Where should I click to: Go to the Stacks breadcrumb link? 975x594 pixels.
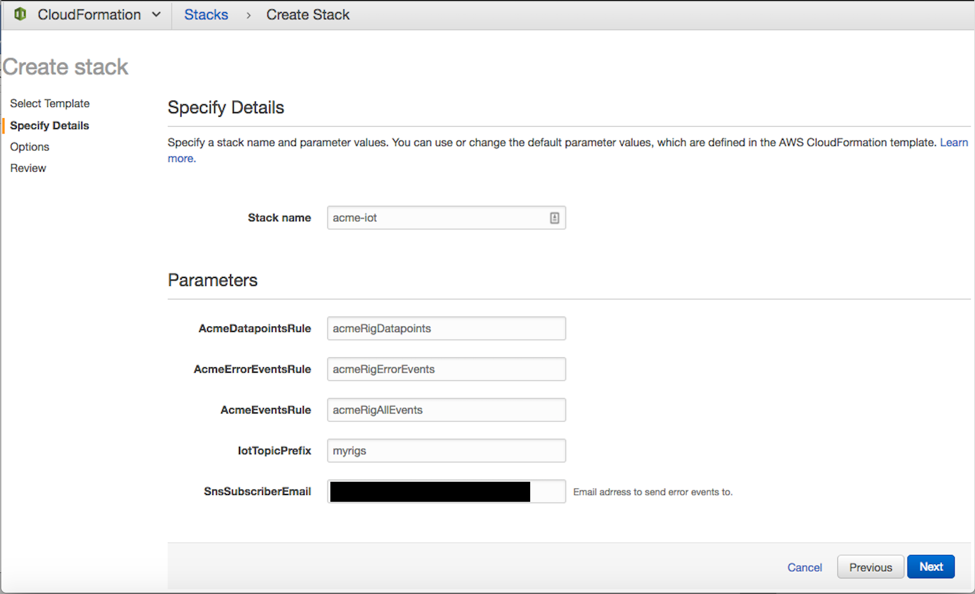click(206, 15)
